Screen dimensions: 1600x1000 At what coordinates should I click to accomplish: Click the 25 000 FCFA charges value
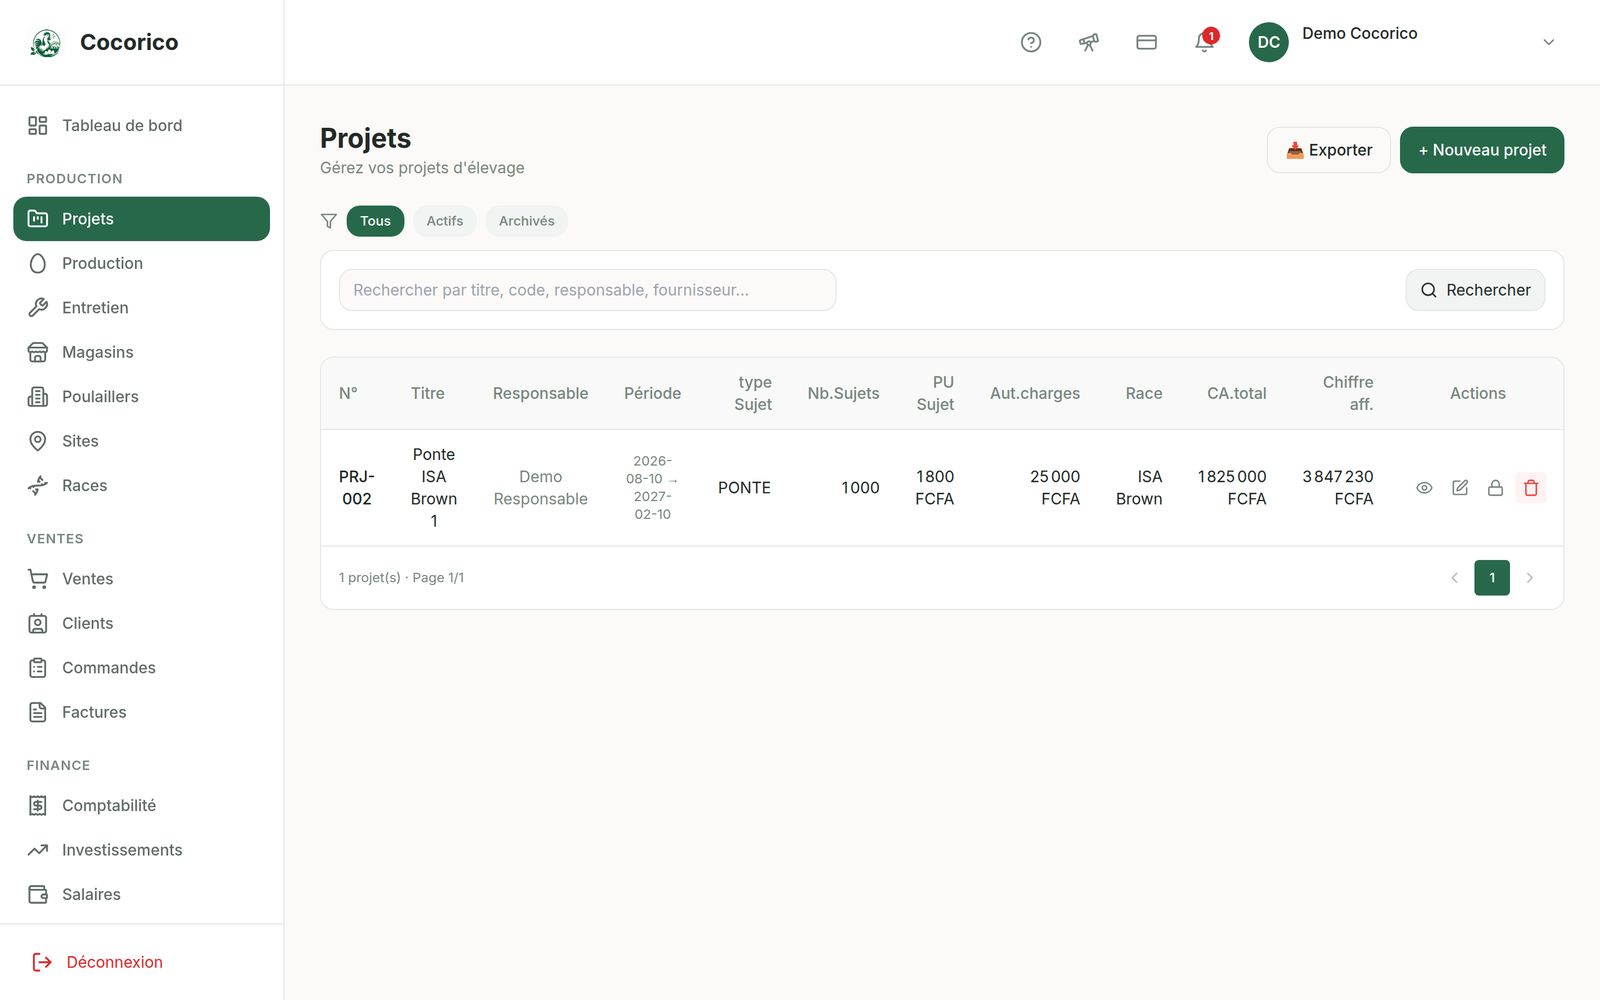pyautogui.click(x=1055, y=488)
